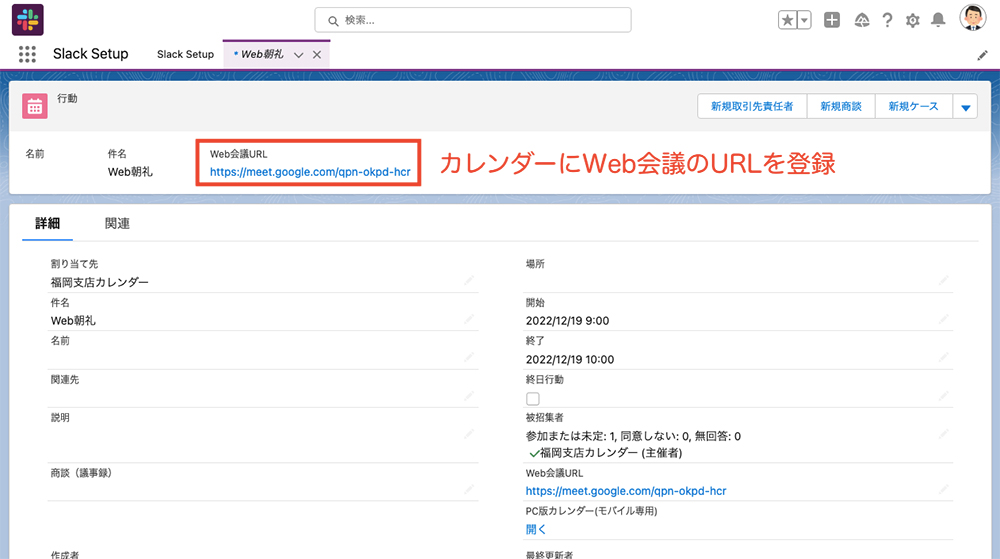The image size is (1000, 559).
Task: Click the 新規ケース button
Action: coord(913,106)
